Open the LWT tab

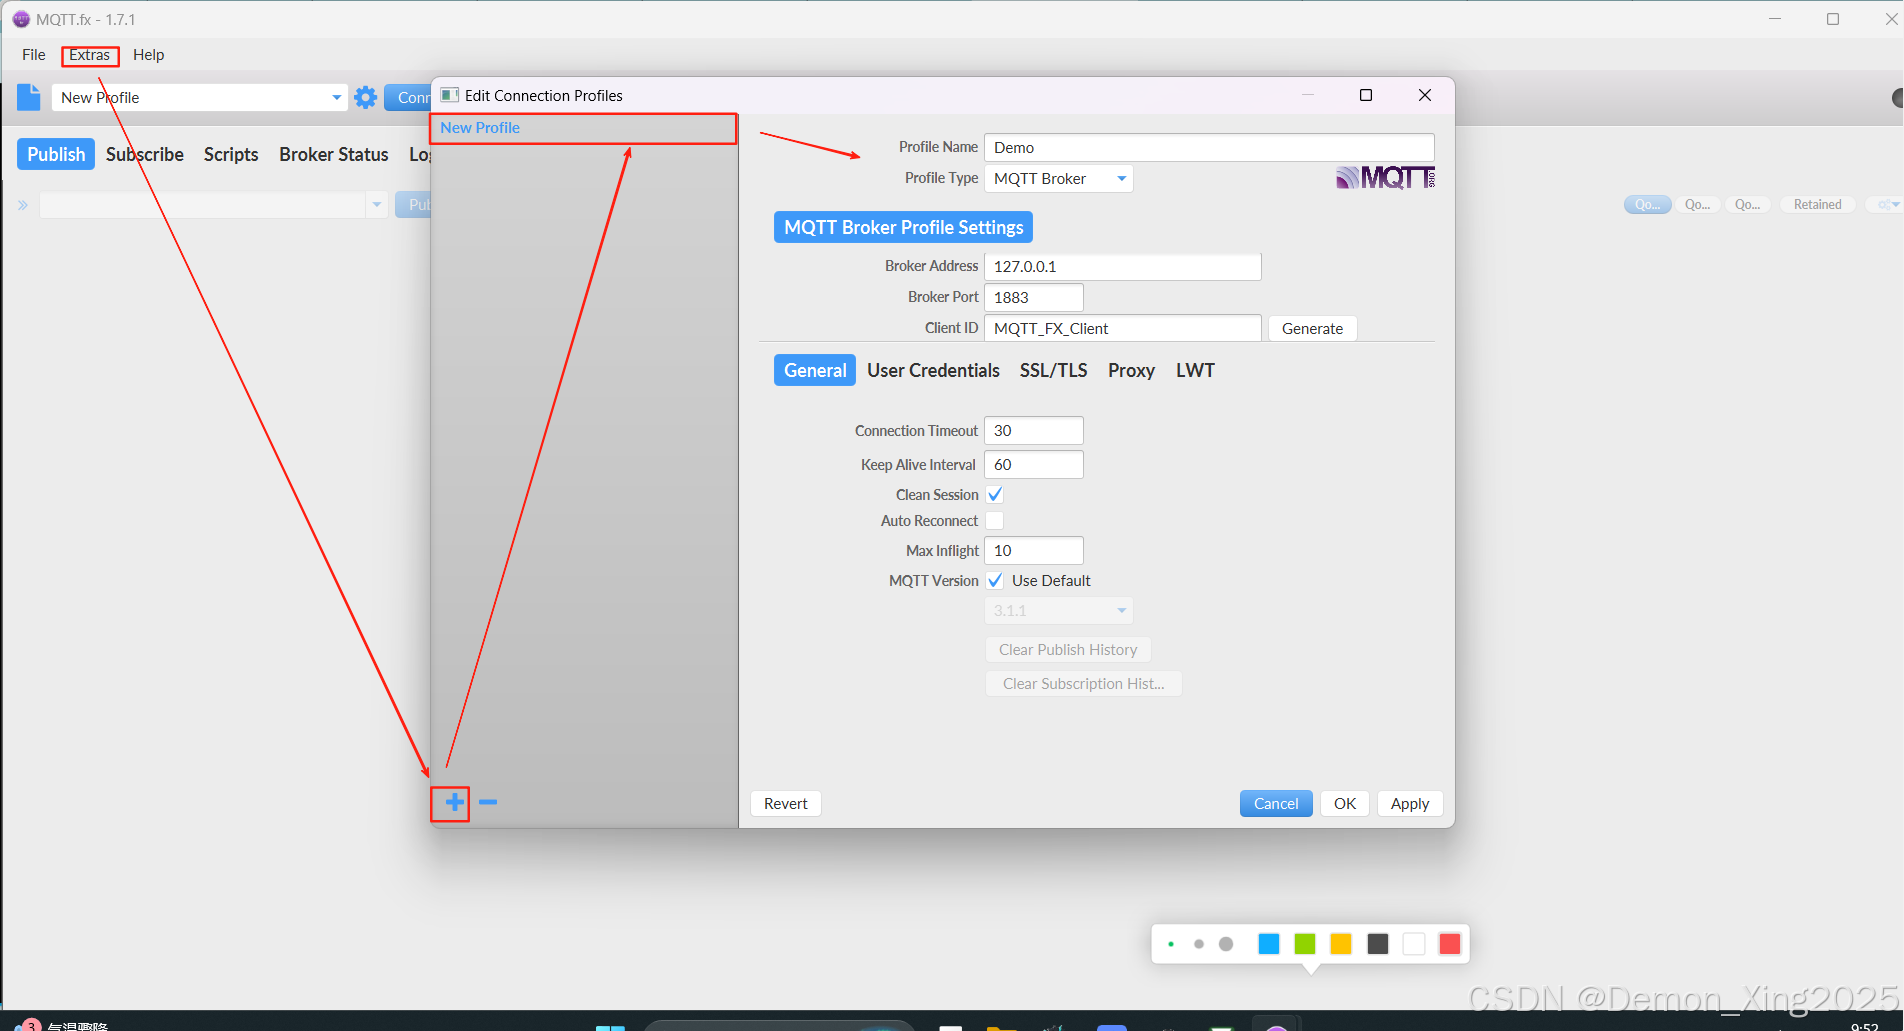pyautogui.click(x=1195, y=370)
